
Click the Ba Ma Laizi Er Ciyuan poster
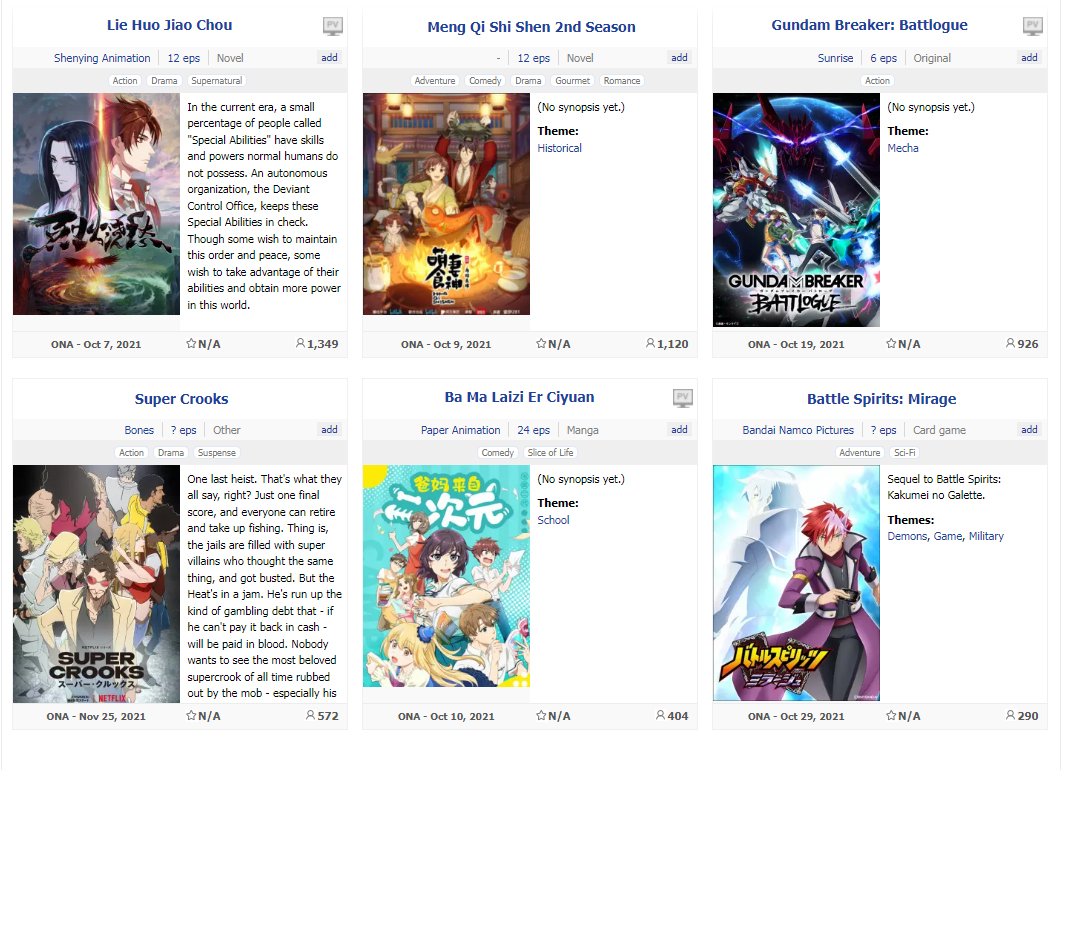pos(446,576)
